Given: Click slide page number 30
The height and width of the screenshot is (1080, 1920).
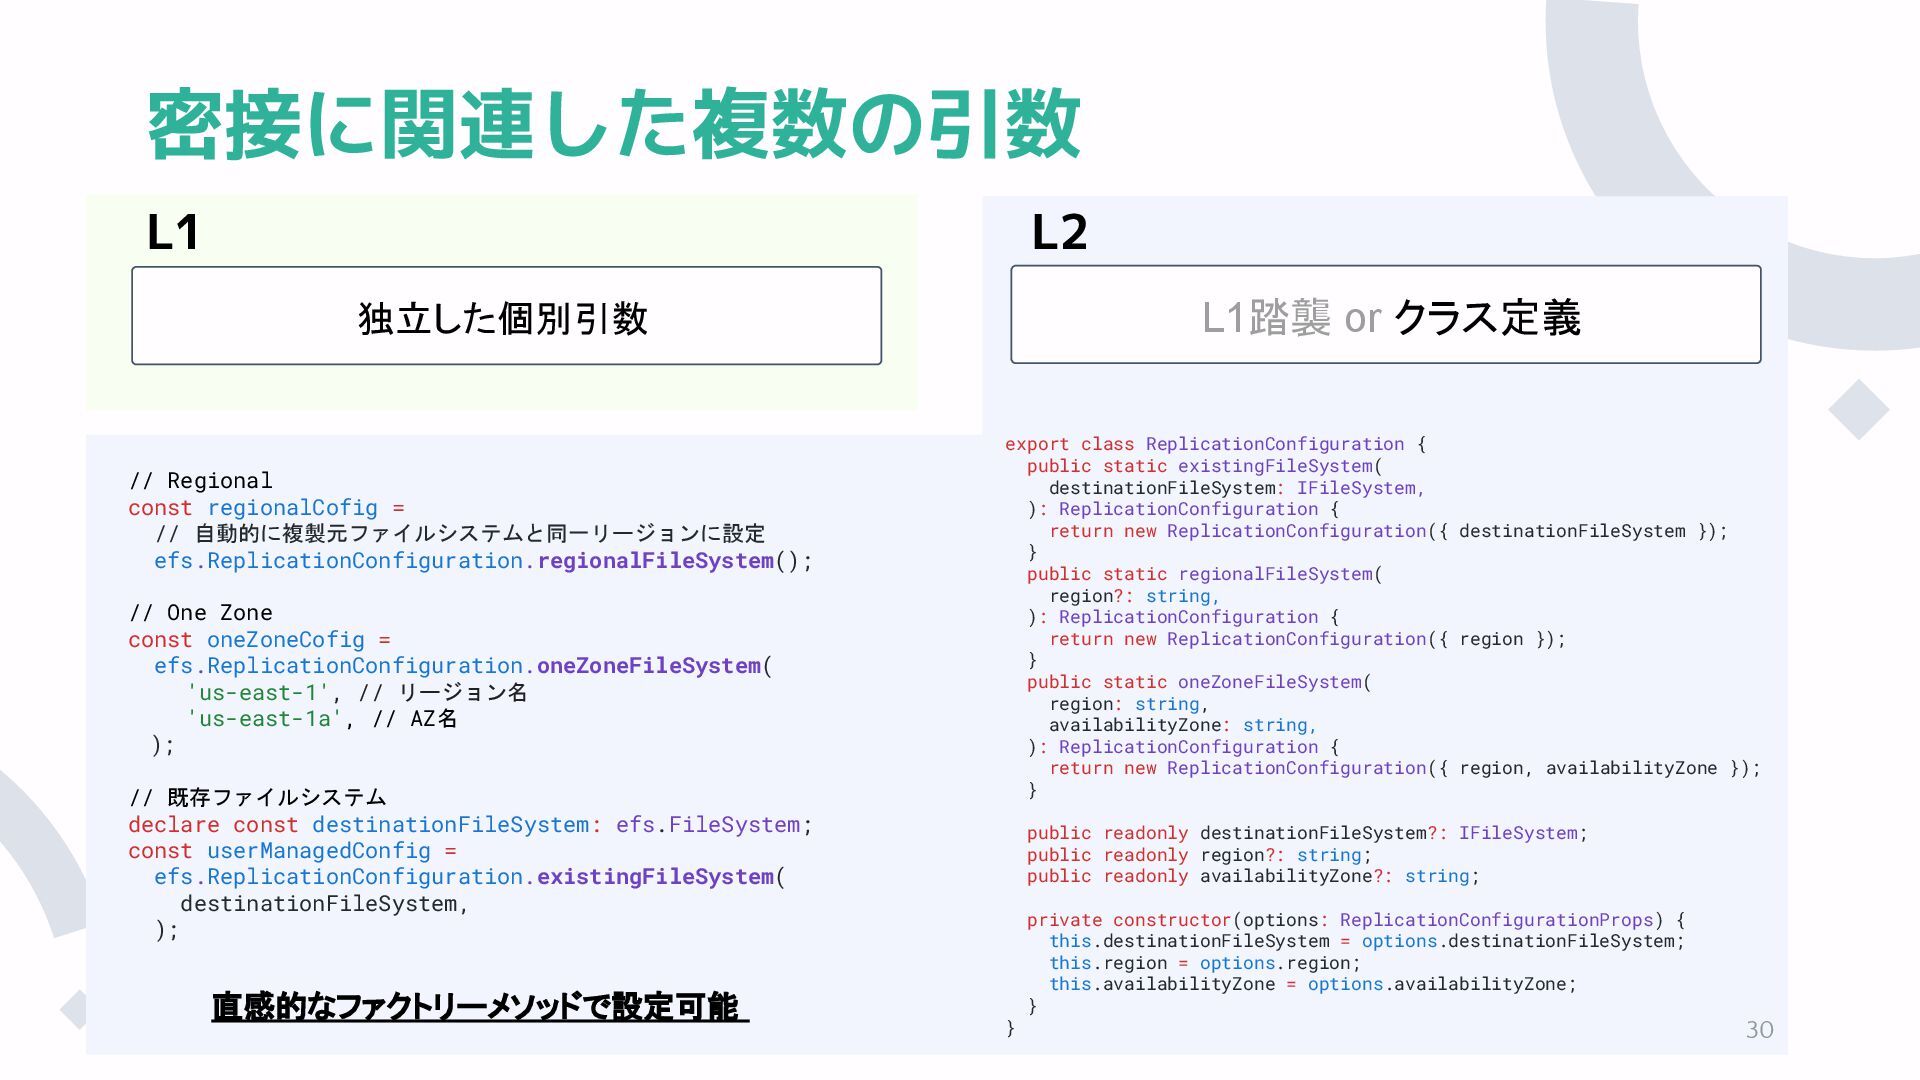Looking at the screenshot, I should [x=1759, y=1030].
